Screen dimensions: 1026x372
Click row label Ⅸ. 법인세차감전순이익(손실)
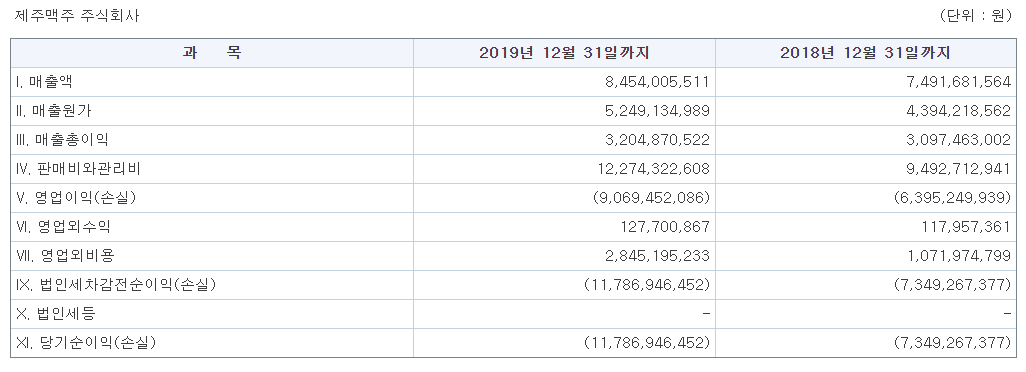point(115,284)
